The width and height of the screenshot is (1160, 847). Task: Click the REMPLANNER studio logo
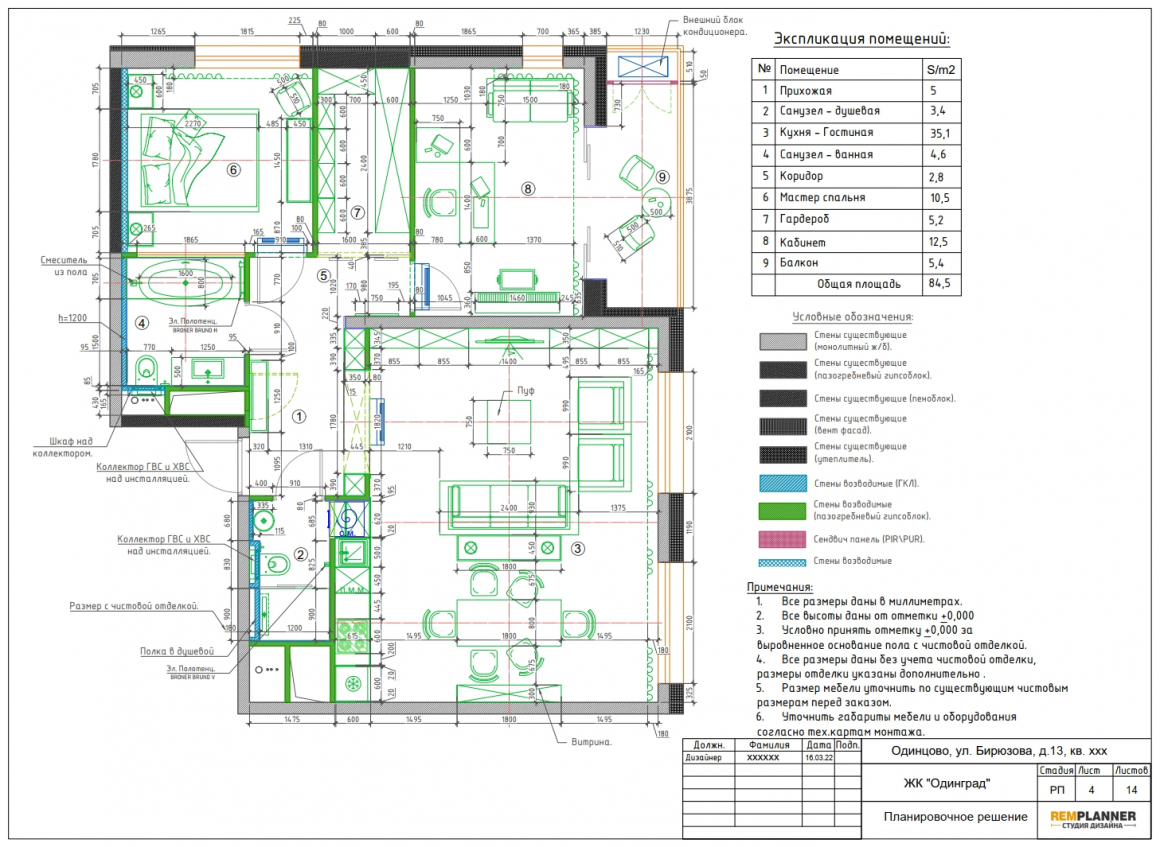[x=1093, y=820]
